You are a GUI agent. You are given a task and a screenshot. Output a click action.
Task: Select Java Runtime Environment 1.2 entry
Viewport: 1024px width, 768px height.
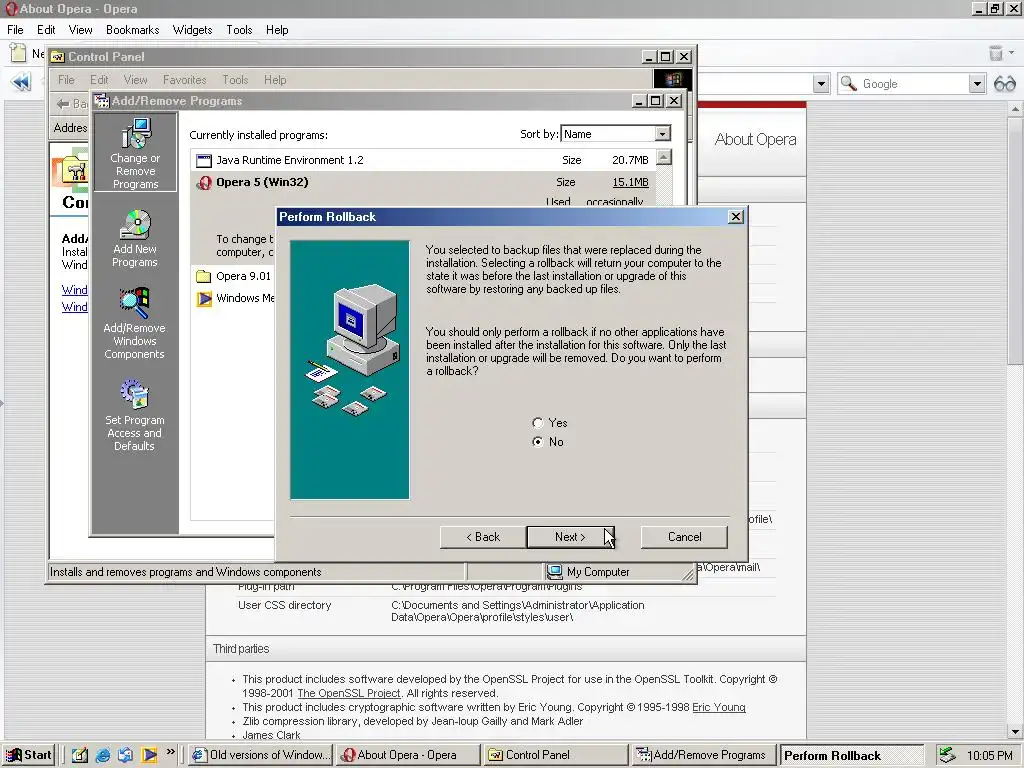pos(423,160)
